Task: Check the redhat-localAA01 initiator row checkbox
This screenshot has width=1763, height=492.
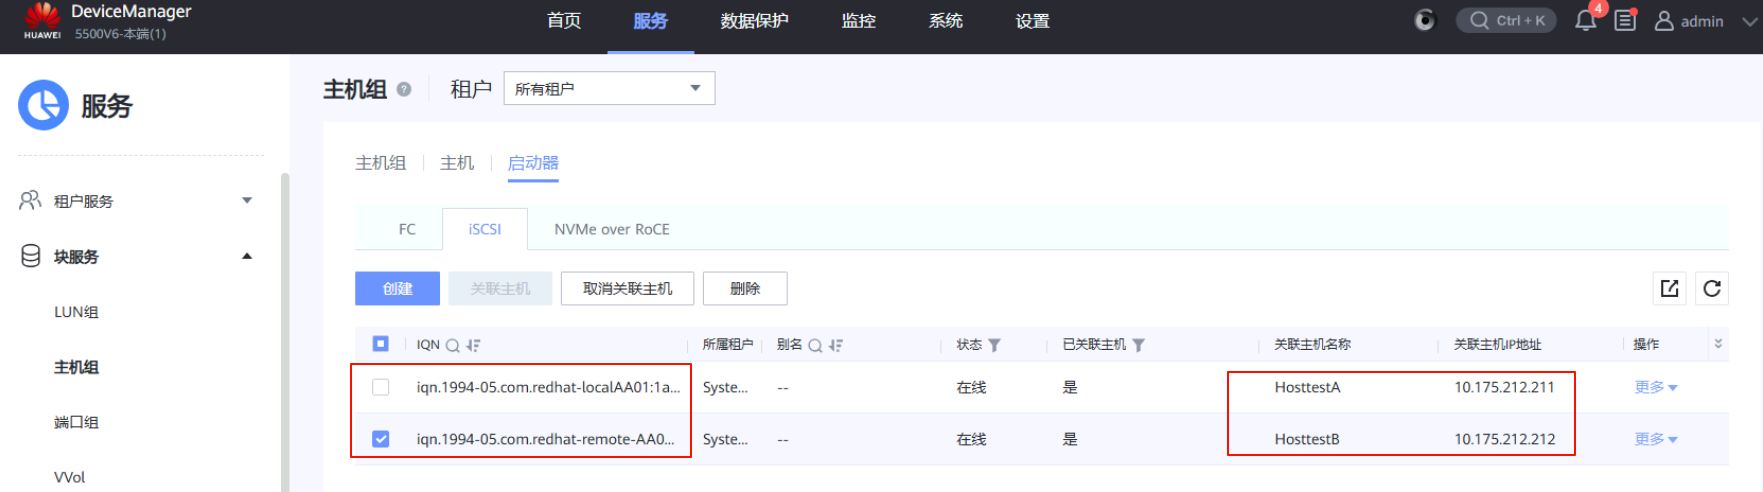Action: coord(380,387)
